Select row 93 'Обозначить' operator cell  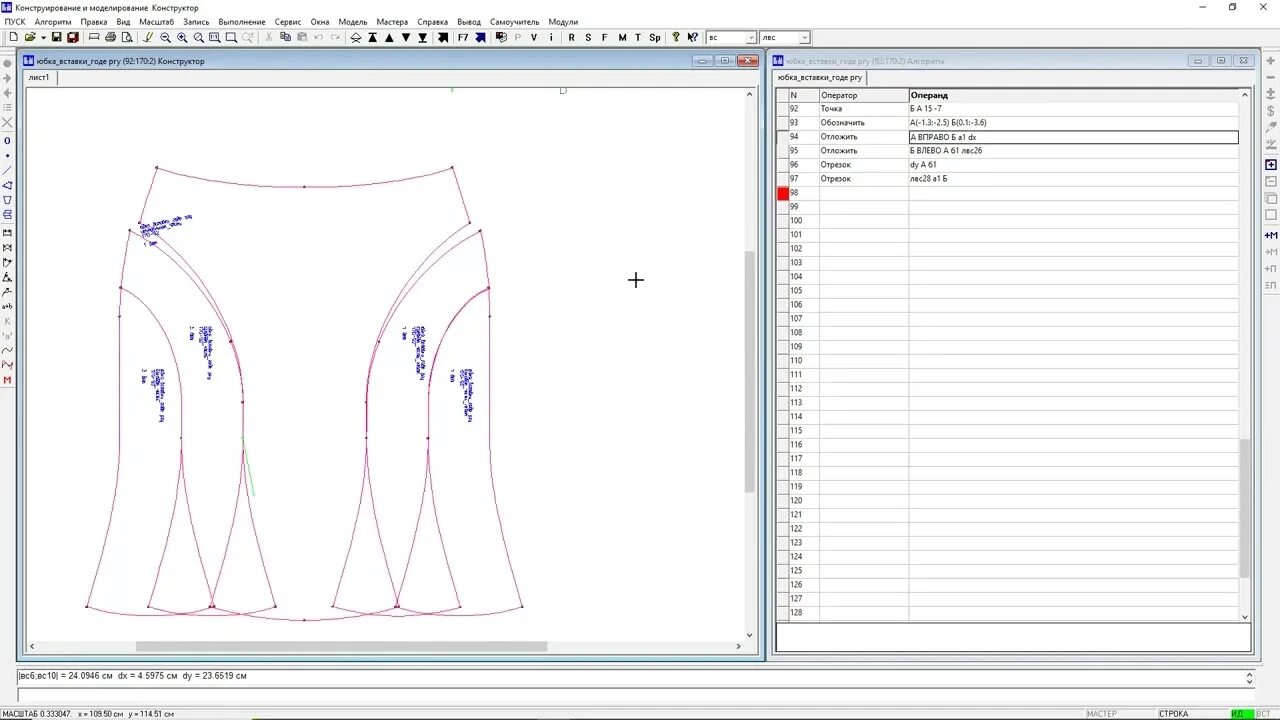(864, 123)
